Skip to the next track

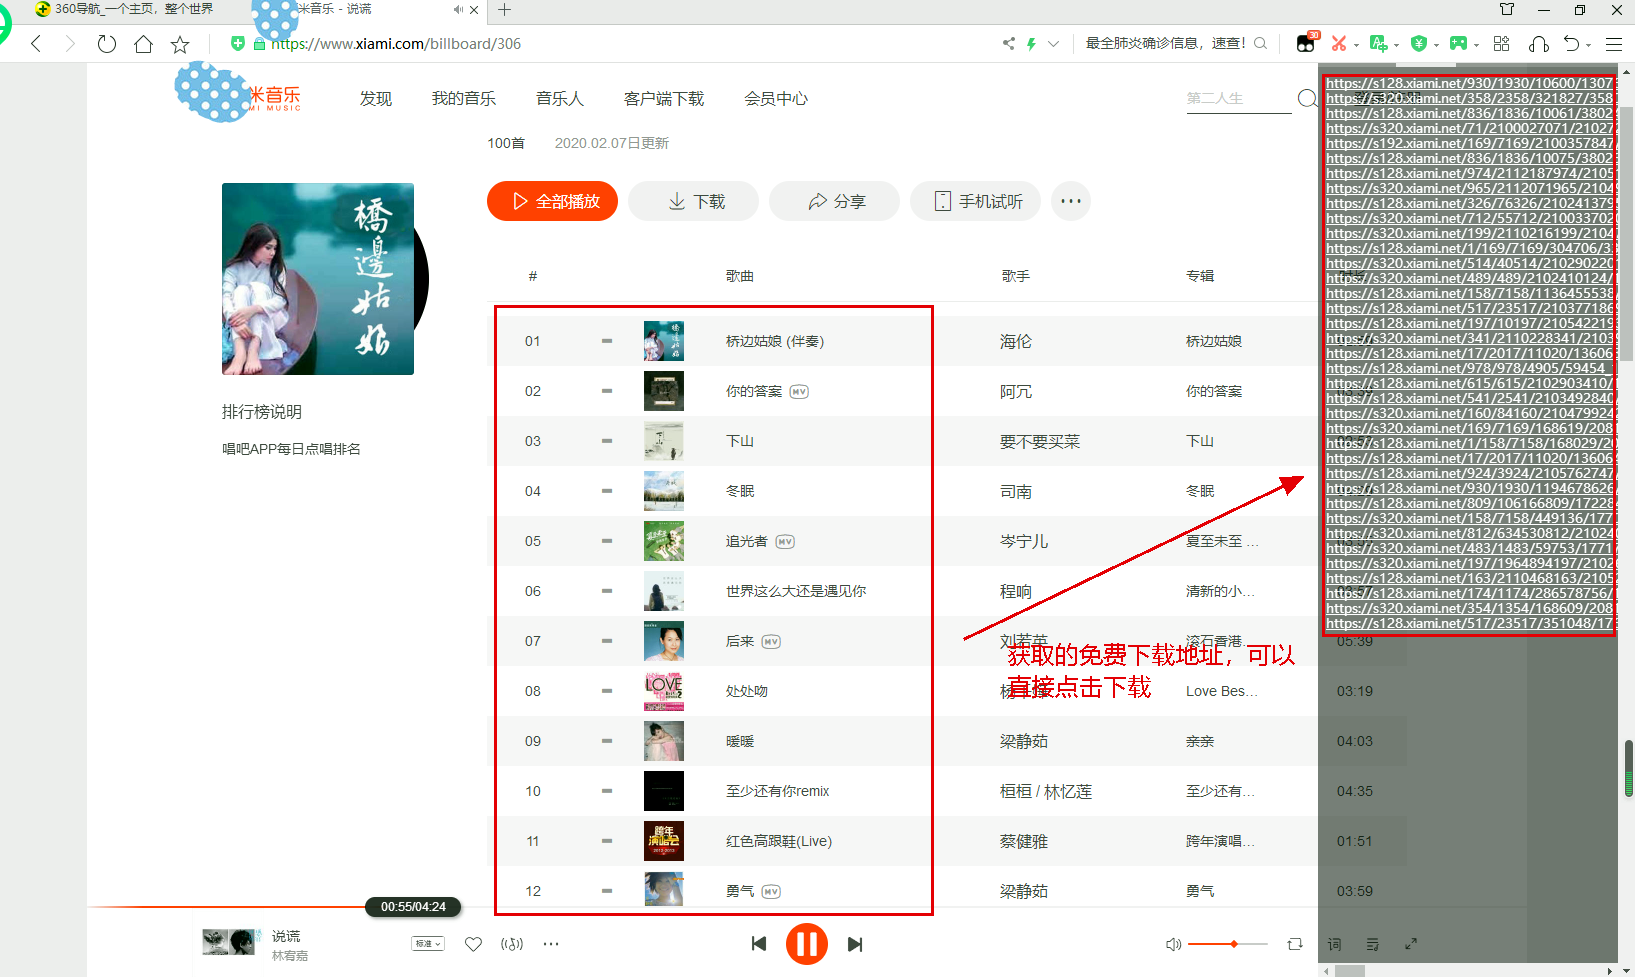pyautogui.click(x=855, y=944)
